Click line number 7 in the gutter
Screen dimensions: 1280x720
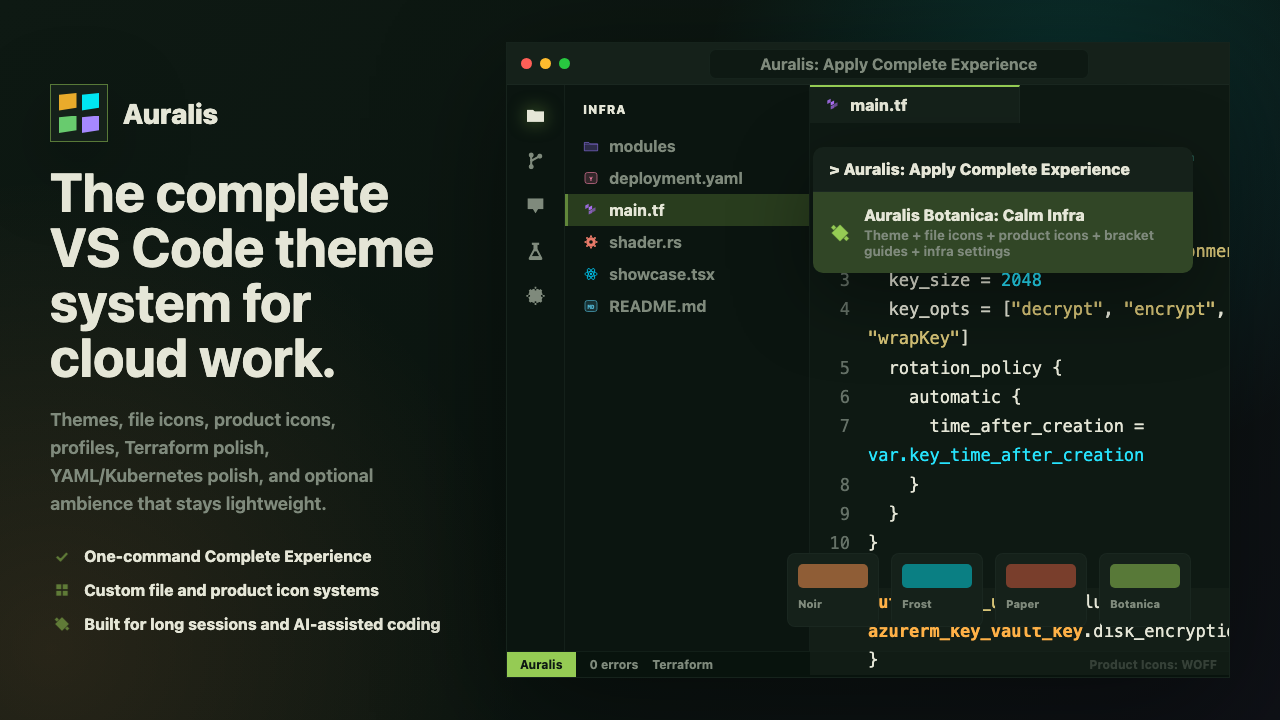click(845, 426)
